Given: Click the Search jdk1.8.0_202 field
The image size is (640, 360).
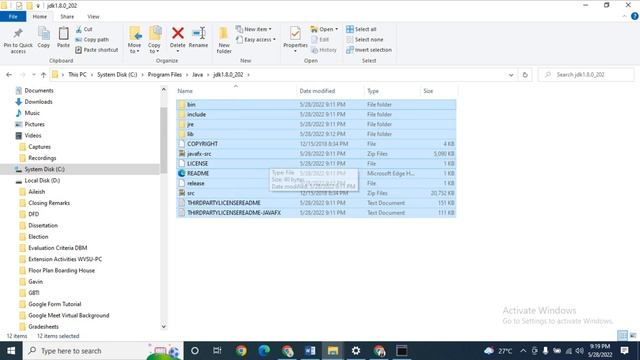Looking at the screenshot, I should pos(586,75).
